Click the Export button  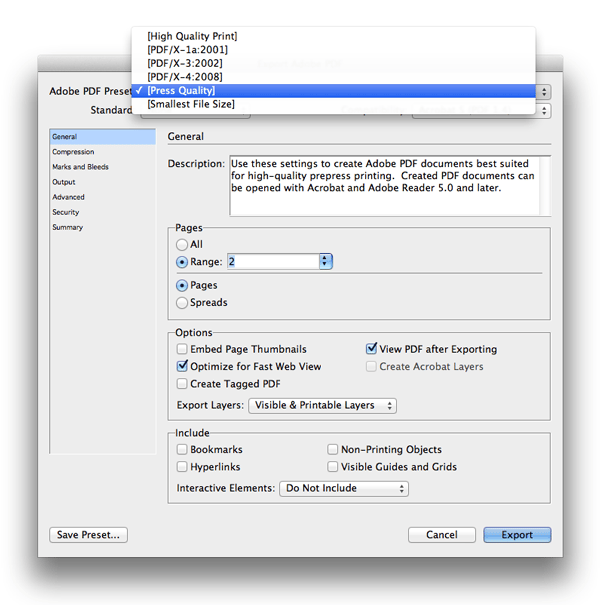pos(517,535)
